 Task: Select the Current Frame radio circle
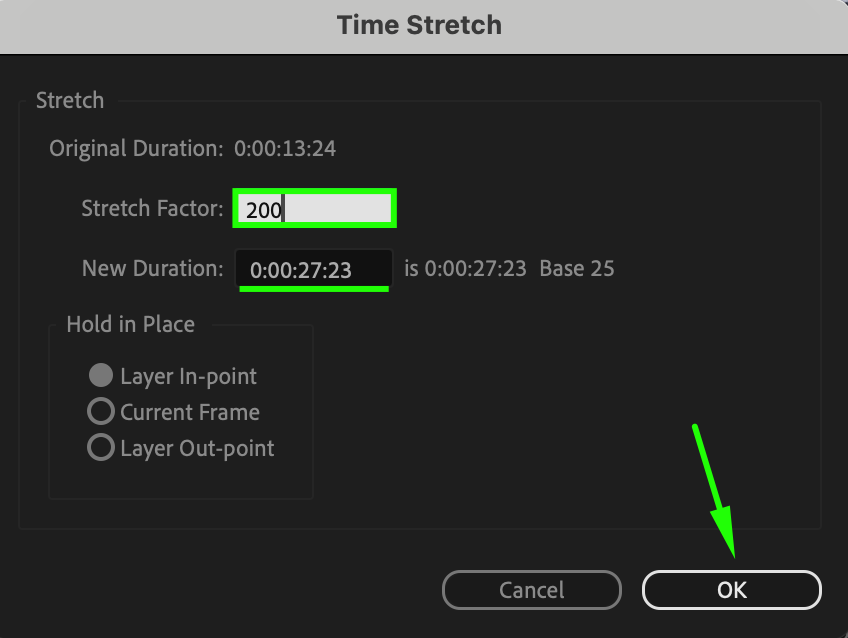(101, 411)
